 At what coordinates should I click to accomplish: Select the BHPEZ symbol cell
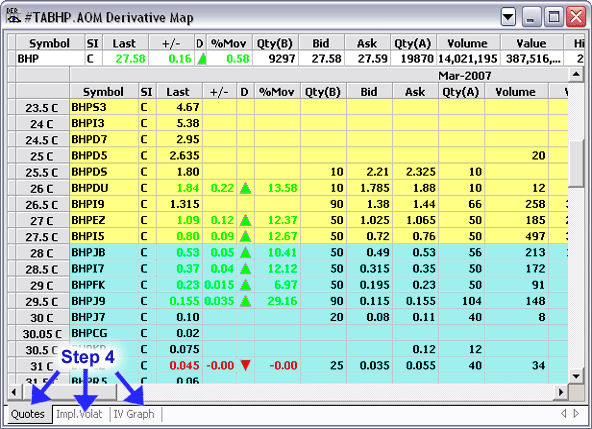104,220
